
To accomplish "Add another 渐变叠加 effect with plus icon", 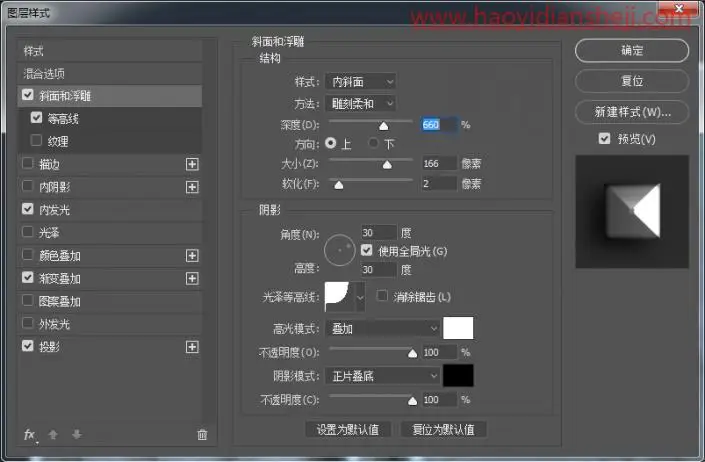I will (x=192, y=279).
